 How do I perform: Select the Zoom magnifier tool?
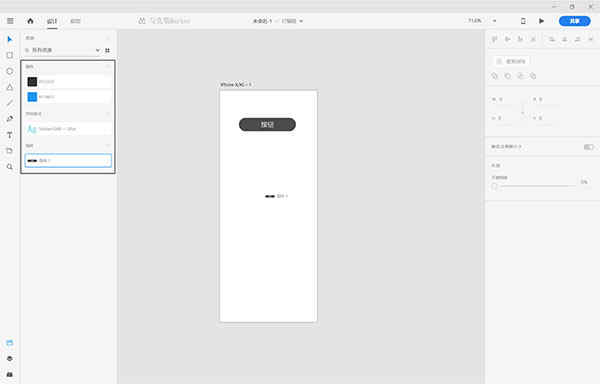click(10, 167)
